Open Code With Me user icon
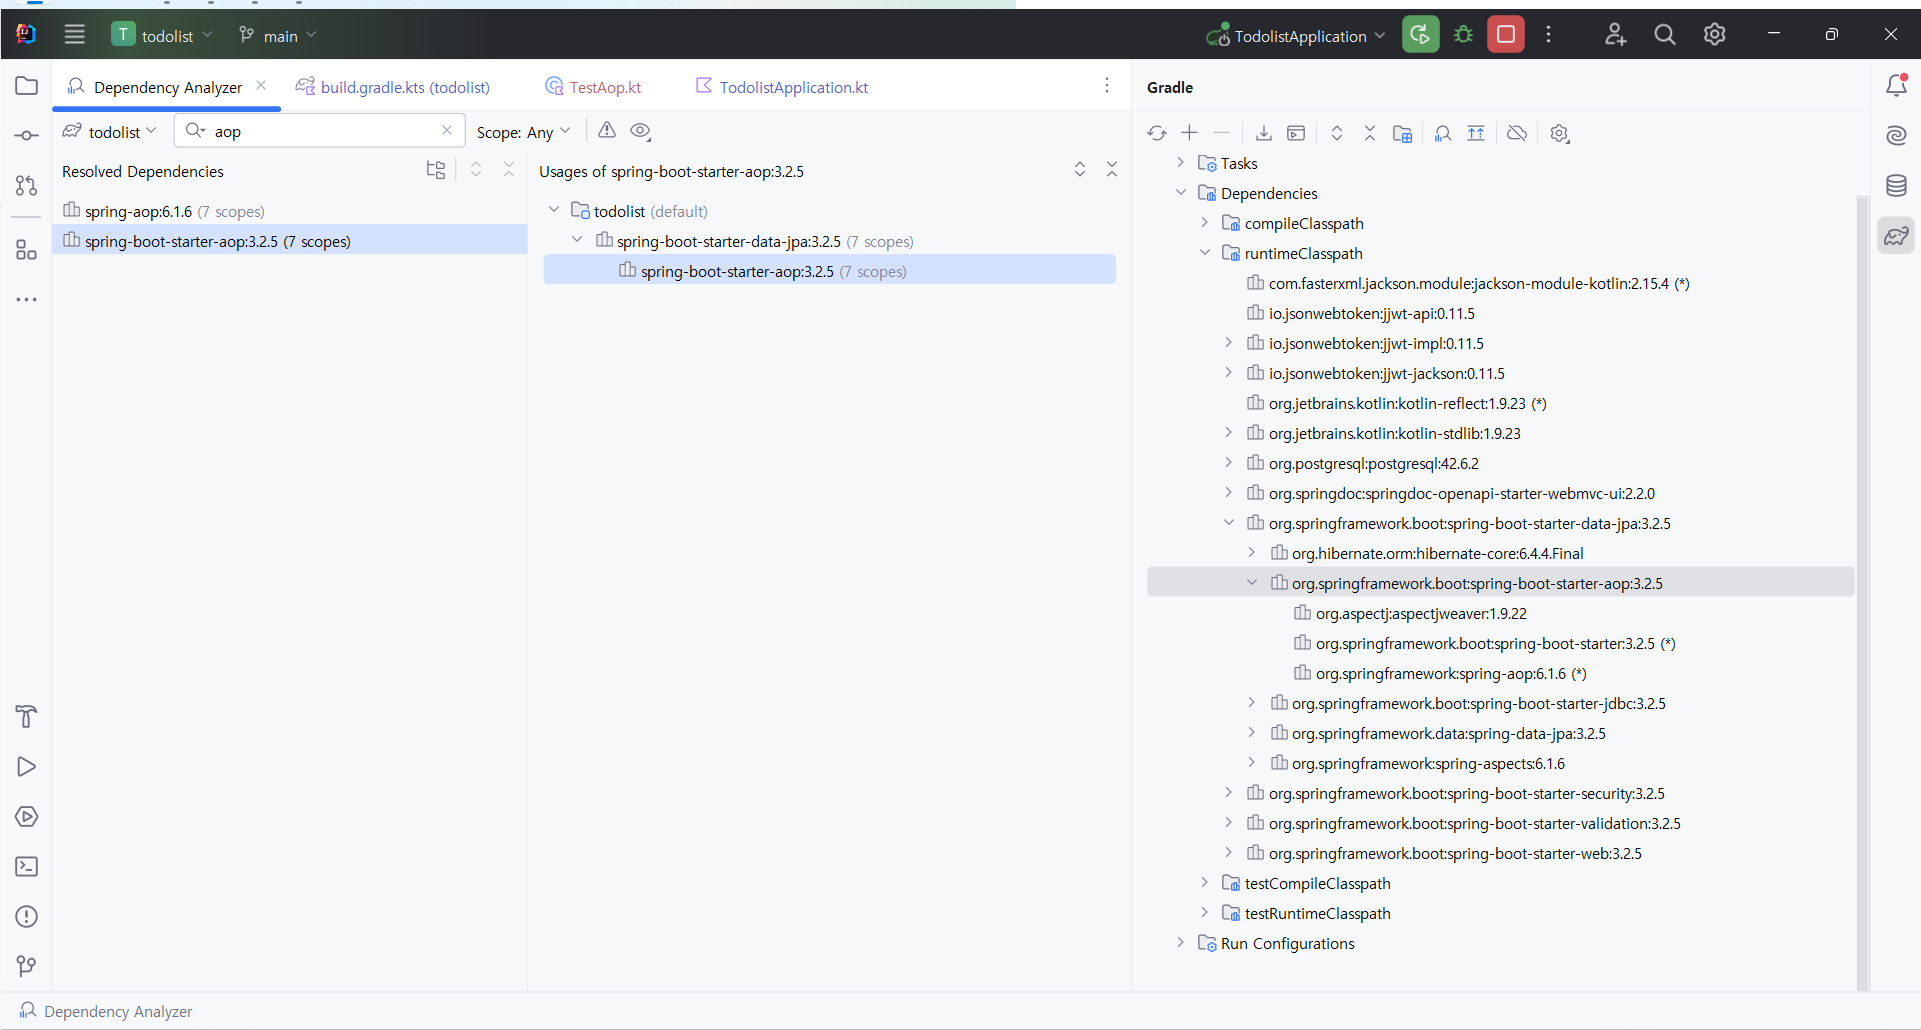 pos(1615,35)
